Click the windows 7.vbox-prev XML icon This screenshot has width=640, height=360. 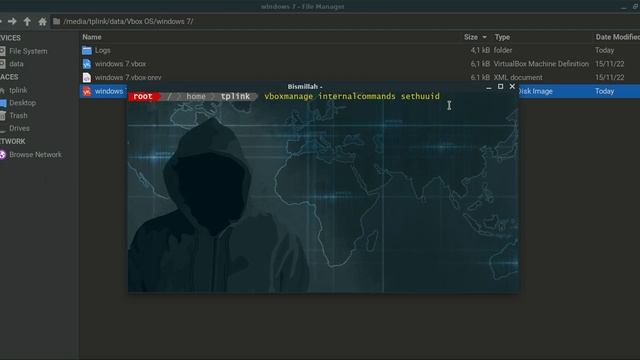click(x=87, y=77)
